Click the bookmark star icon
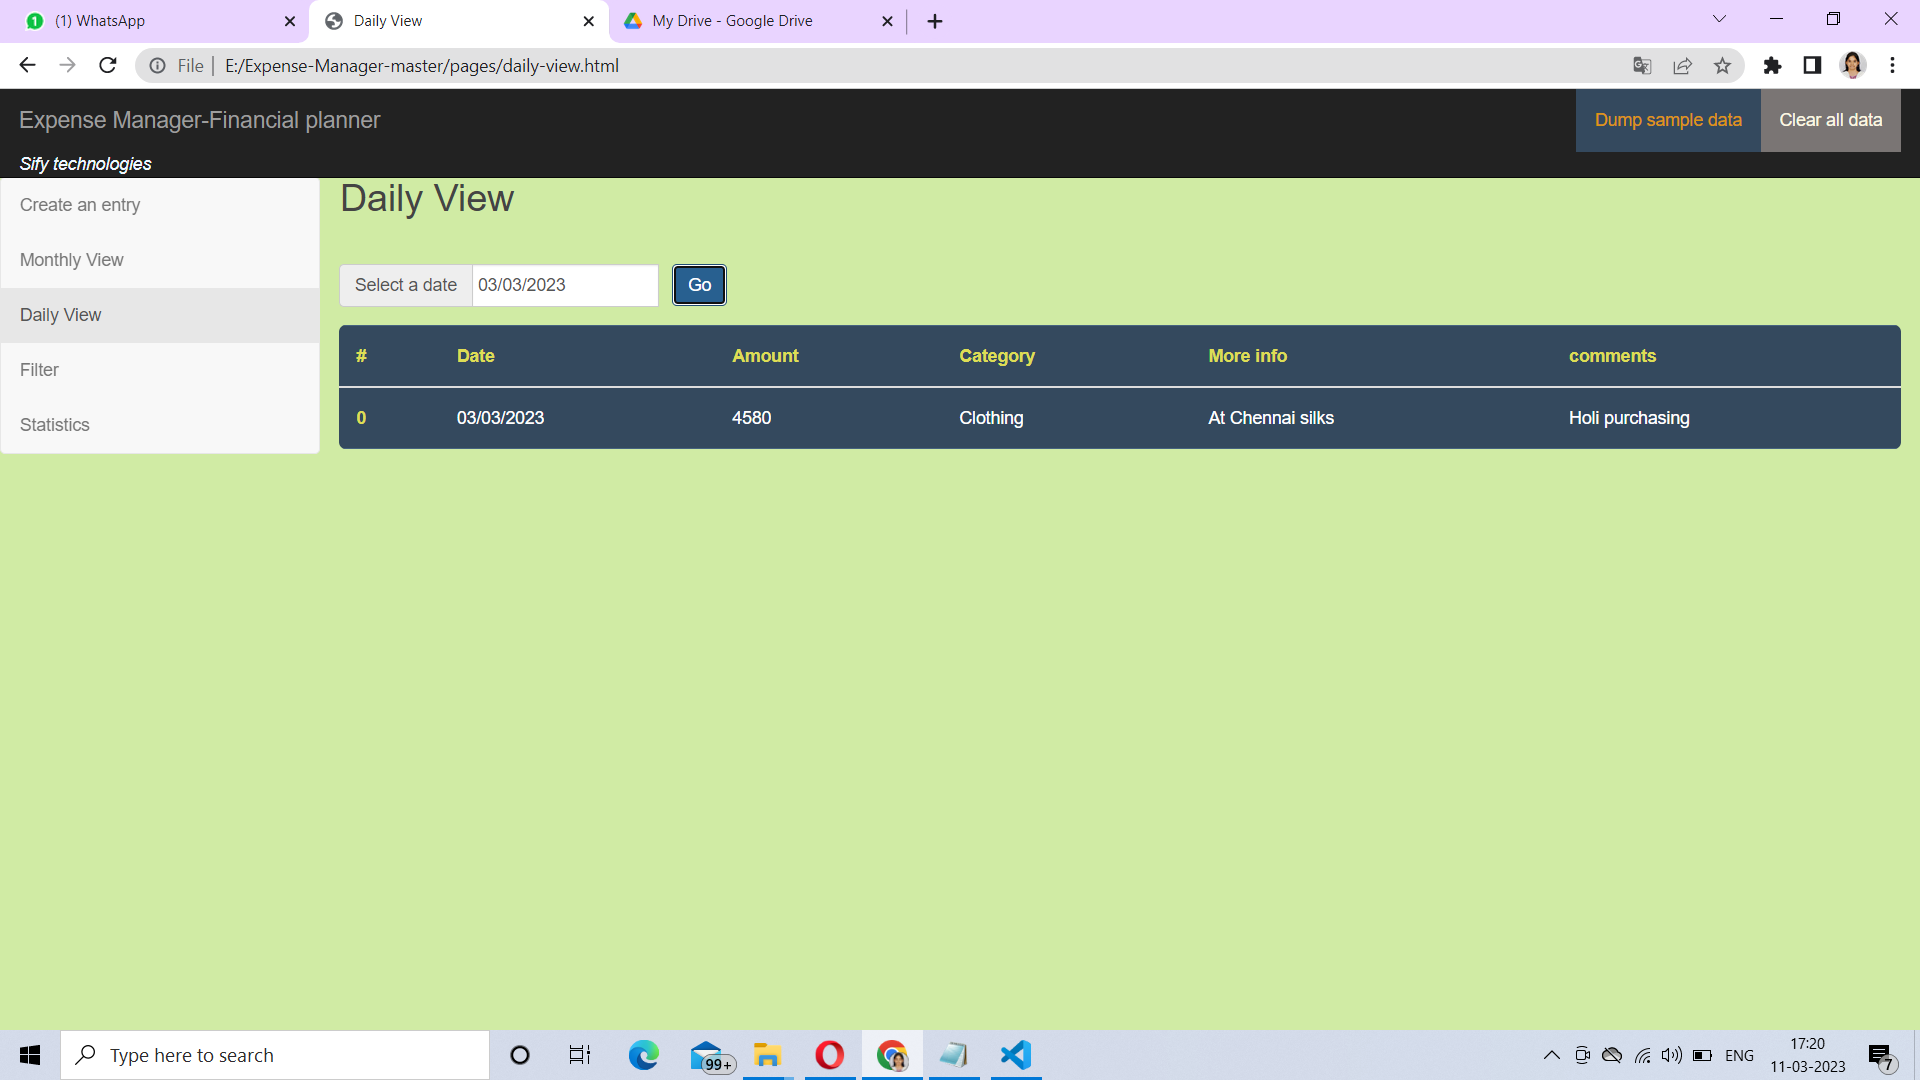Viewport: 1920px width, 1080px height. tap(1722, 65)
